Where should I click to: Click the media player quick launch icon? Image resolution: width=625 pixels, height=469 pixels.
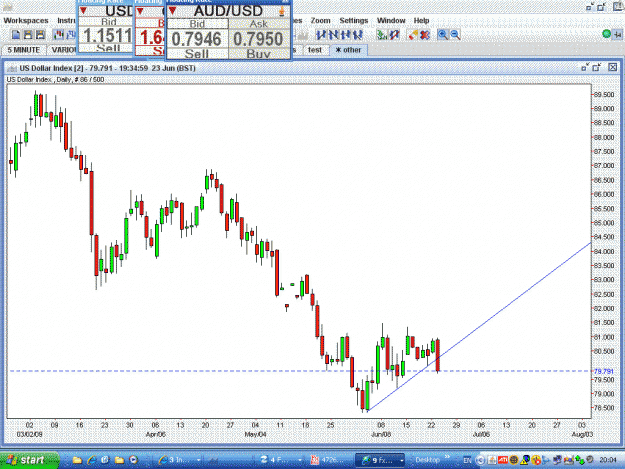point(134,460)
